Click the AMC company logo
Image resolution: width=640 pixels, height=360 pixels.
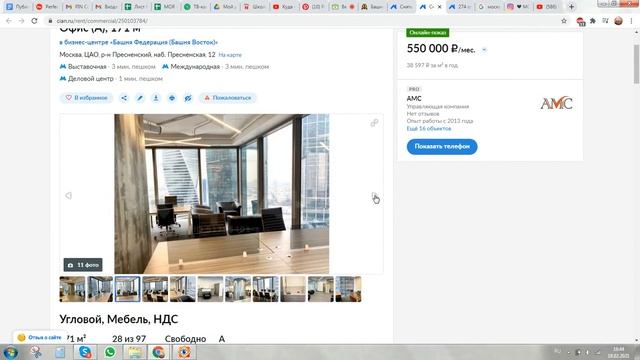(x=556, y=103)
